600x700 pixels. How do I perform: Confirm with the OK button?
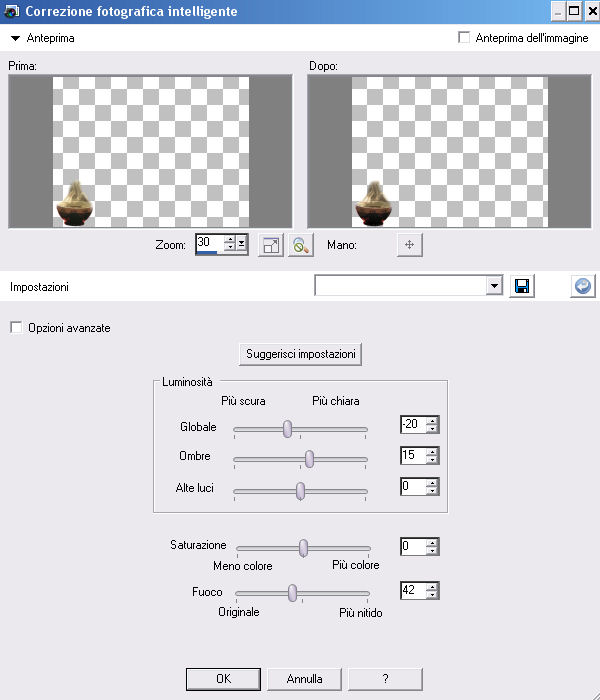(x=223, y=679)
